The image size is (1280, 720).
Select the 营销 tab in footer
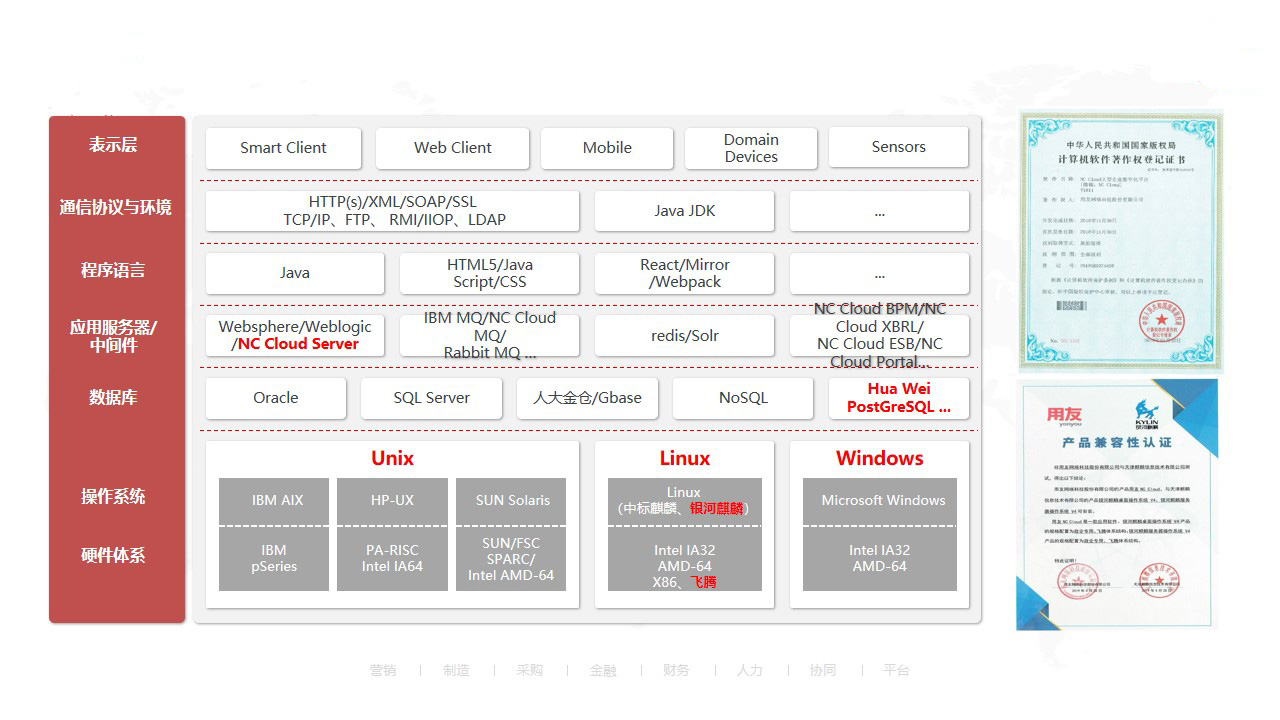(383, 670)
